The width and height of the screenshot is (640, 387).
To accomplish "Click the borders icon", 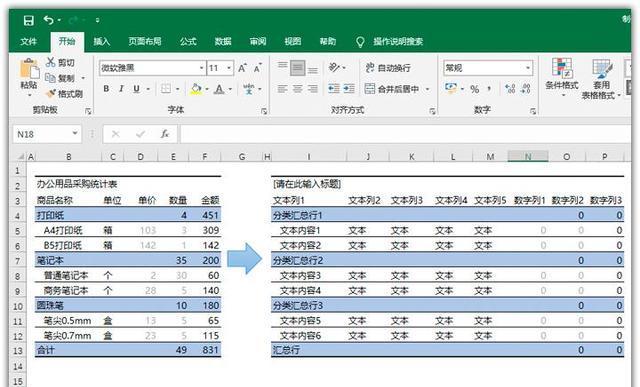I will tap(166, 89).
